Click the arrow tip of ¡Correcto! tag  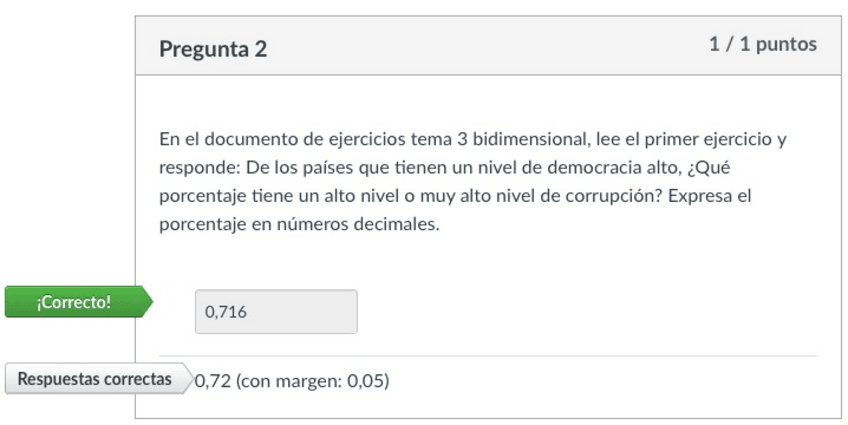pos(149,301)
